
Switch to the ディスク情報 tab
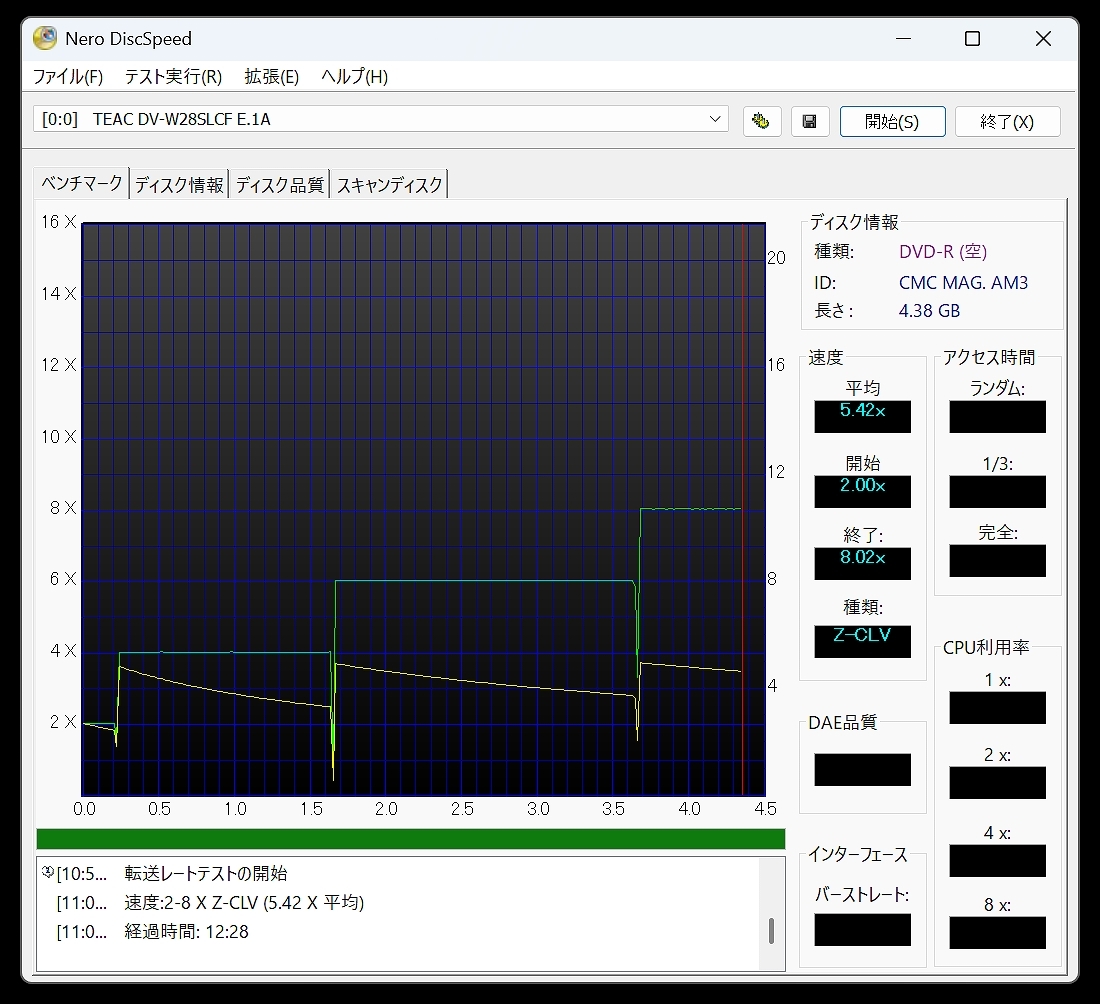(x=180, y=185)
